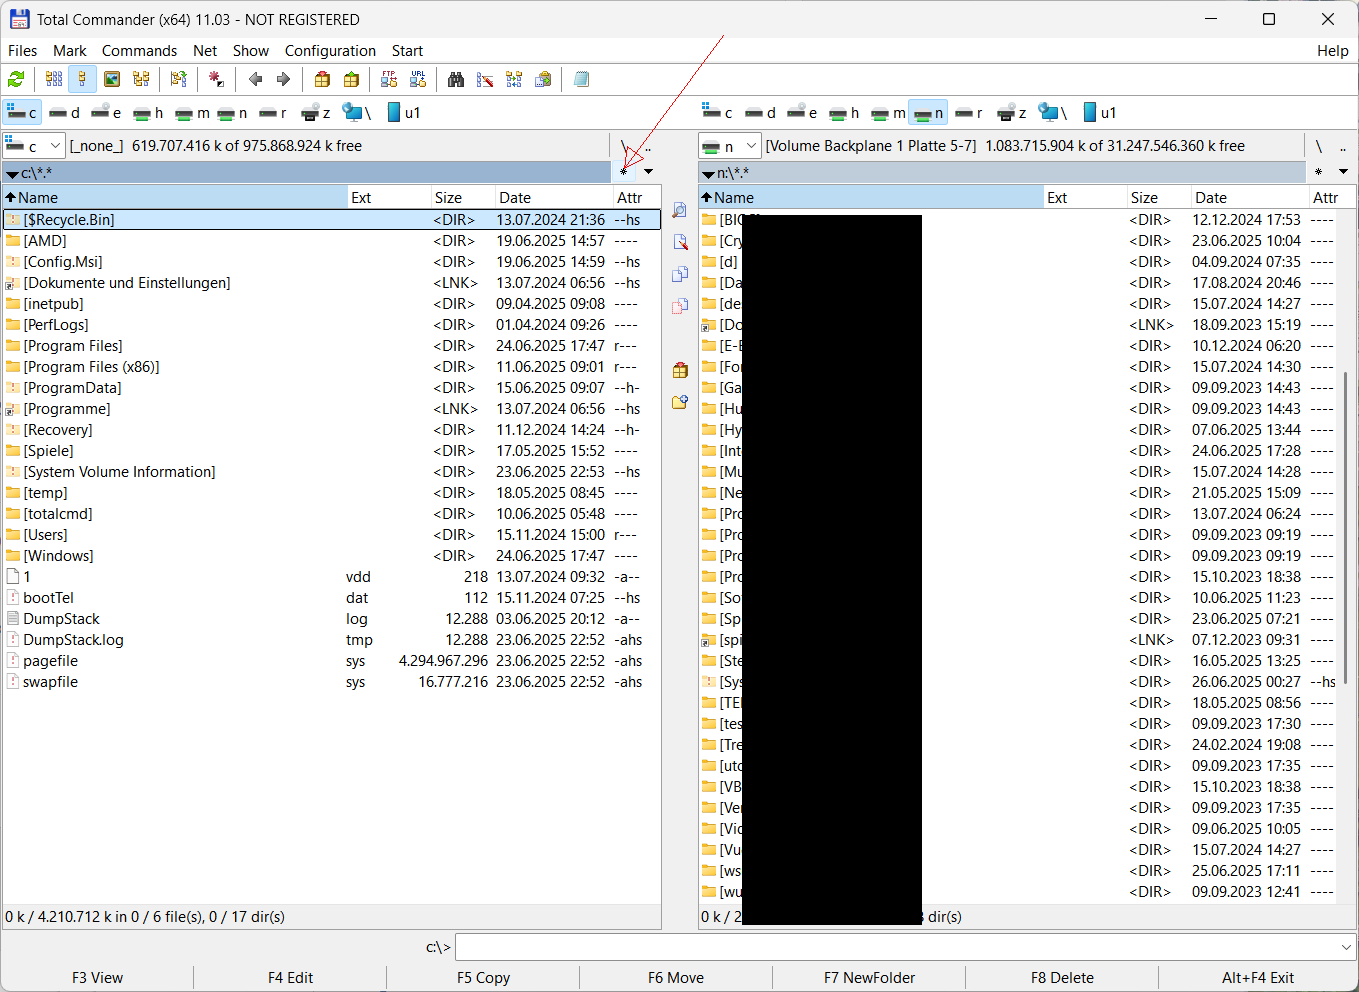Click the copy names to clipboard toolbar icon
Image resolution: width=1359 pixels, height=992 pixels.
coord(543,79)
